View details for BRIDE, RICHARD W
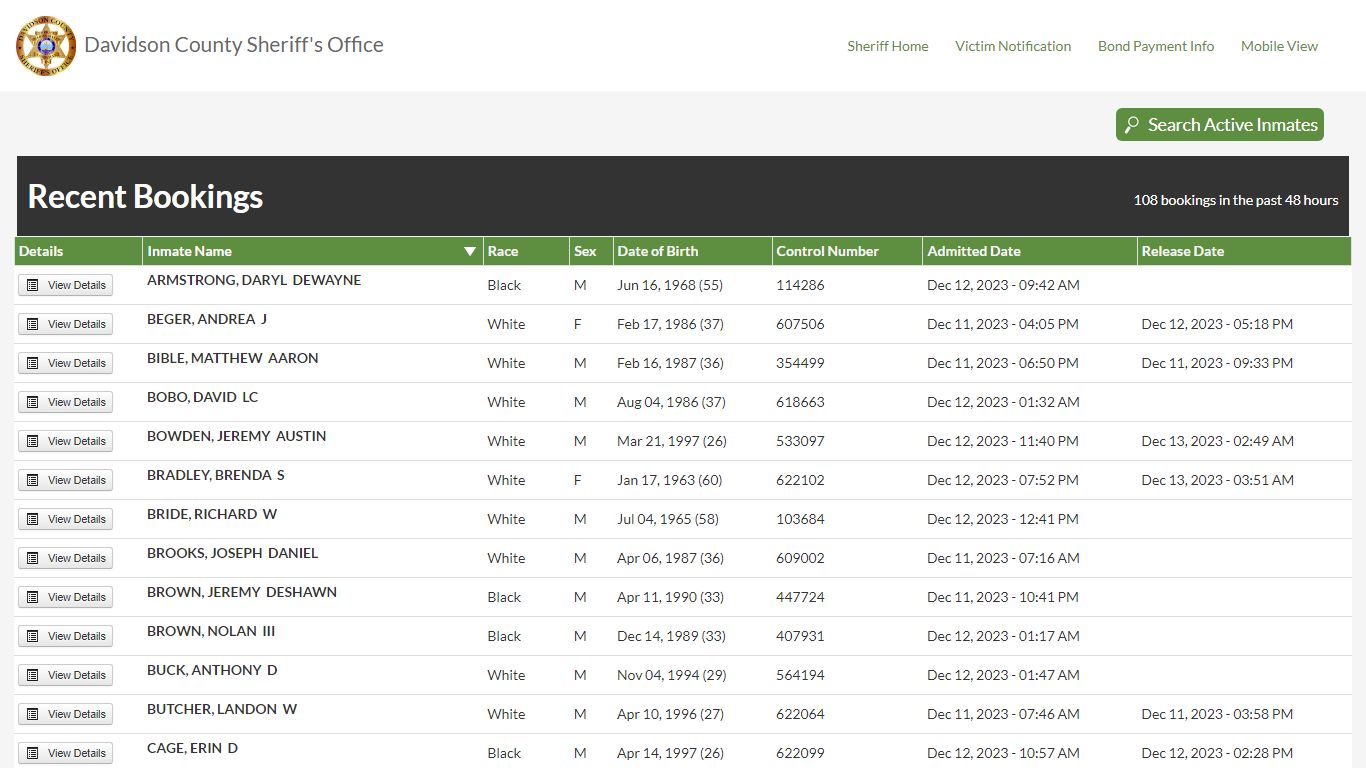The width and height of the screenshot is (1366, 768). (65, 519)
